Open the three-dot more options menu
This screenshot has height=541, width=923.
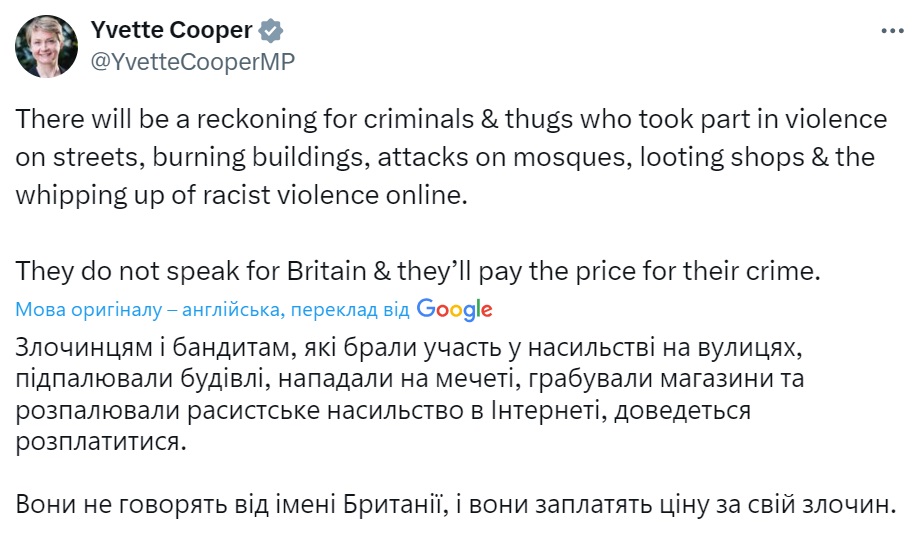tap(891, 31)
